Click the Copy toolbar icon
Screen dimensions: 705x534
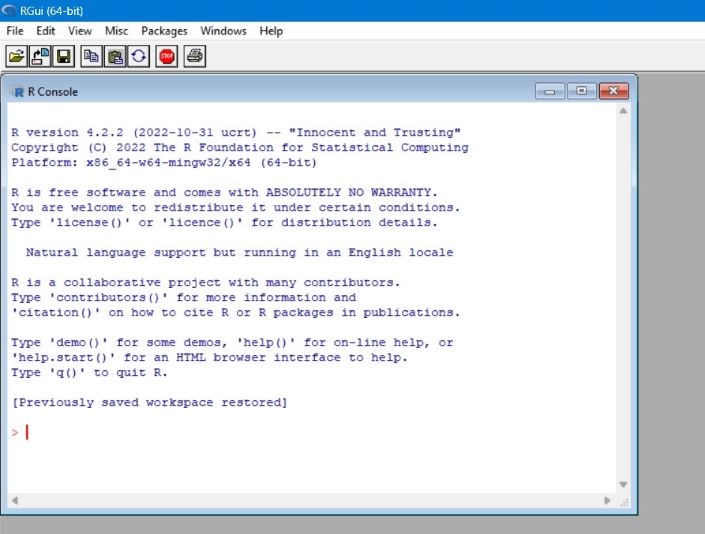click(x=91, y=57)
